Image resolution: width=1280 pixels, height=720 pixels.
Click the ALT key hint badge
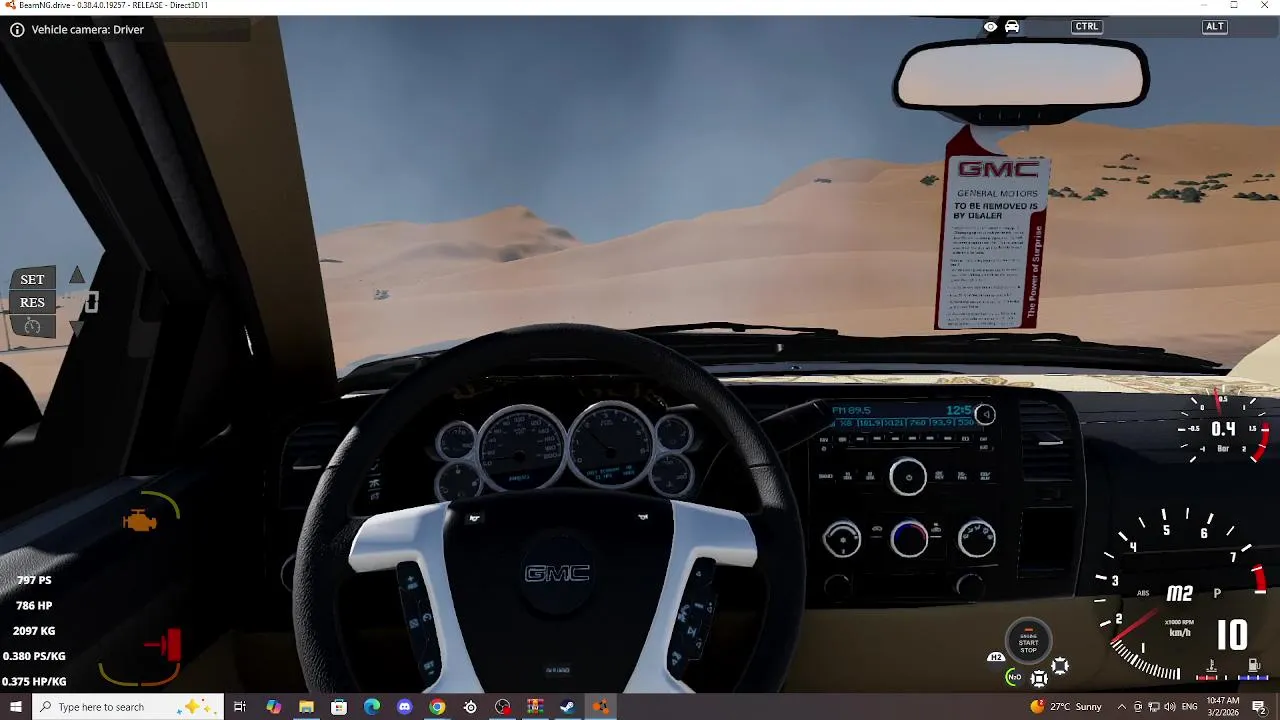(1215, 27)
